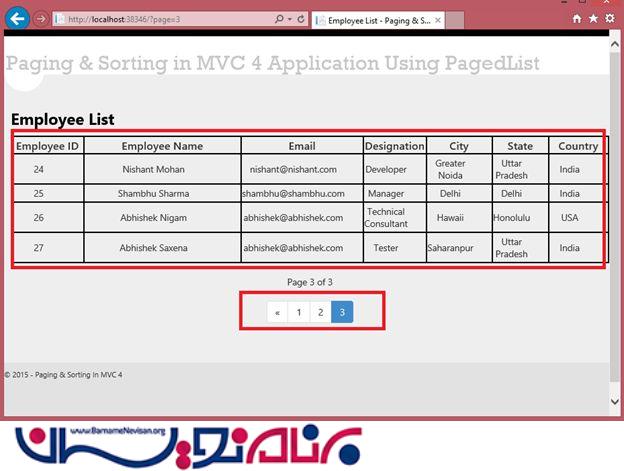Click the Paging & Sorting page title
Screen dimensions: 624x471
point(273,64)
